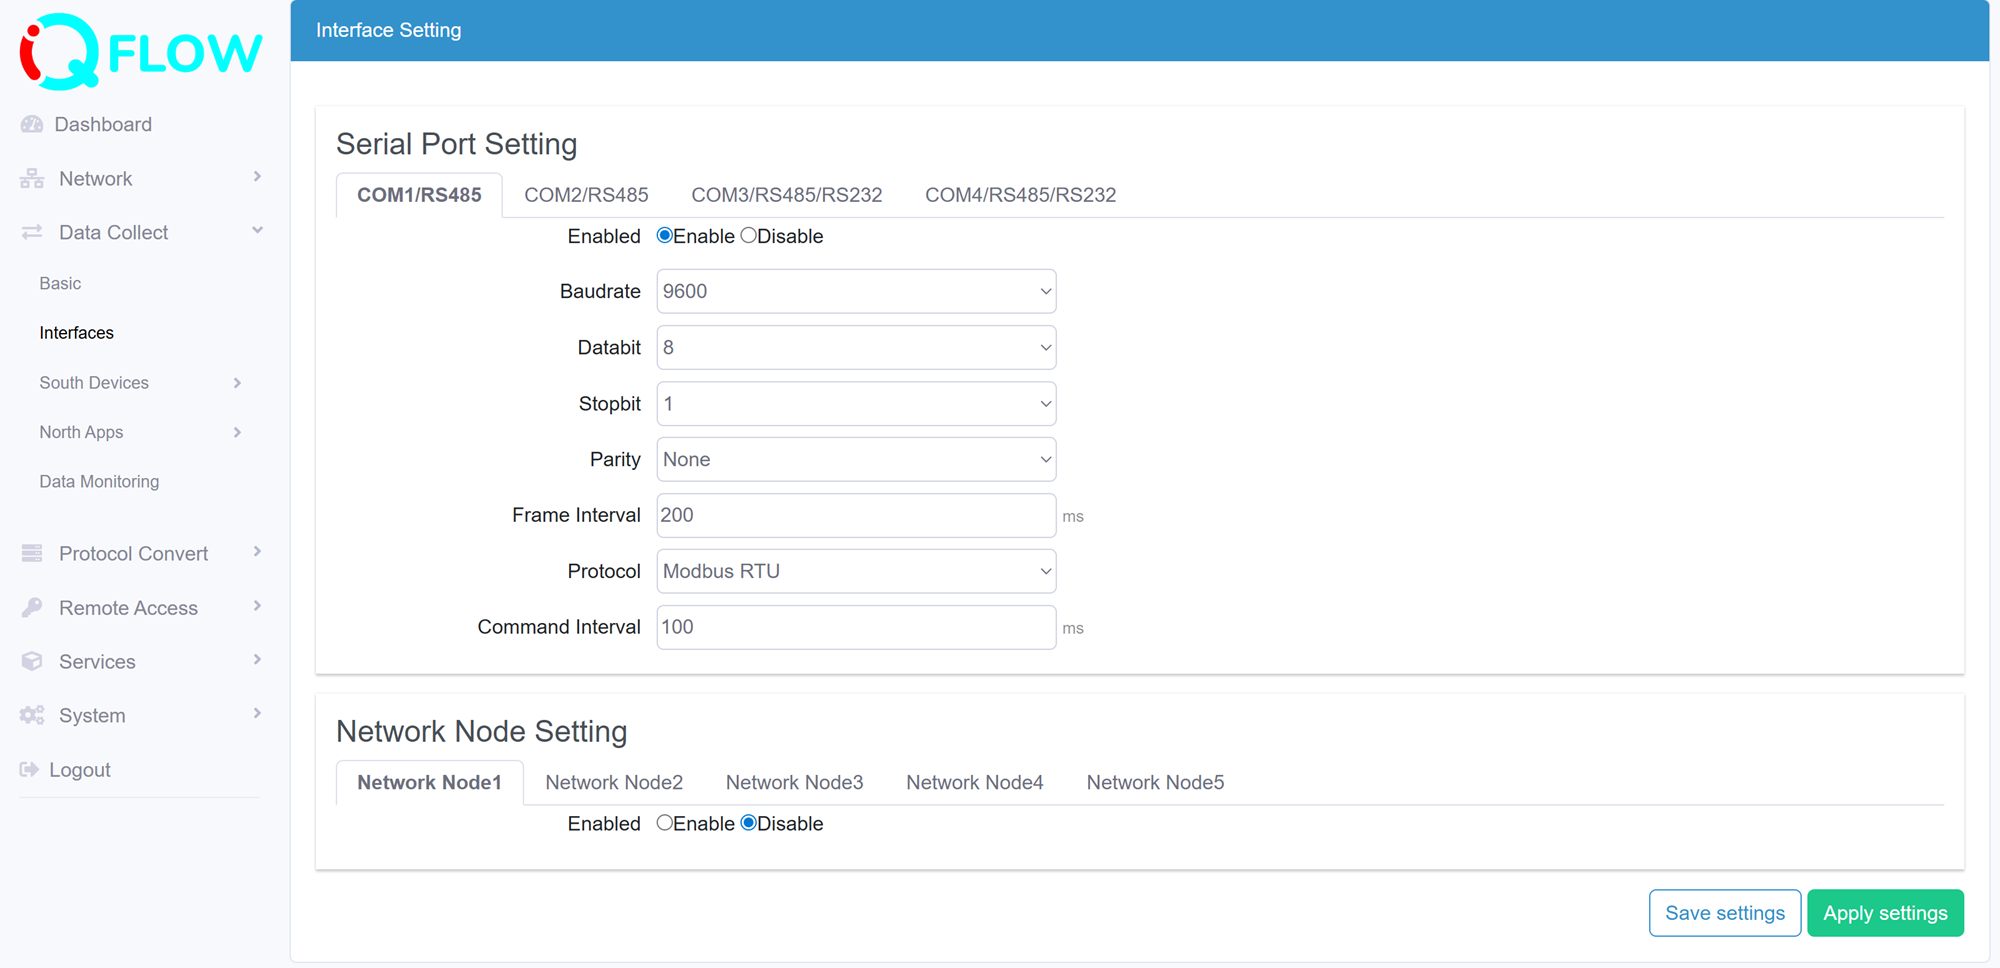Open the Baudrate dropdown
Viewport: 2000px width, 968px height.
coord(855,291)
